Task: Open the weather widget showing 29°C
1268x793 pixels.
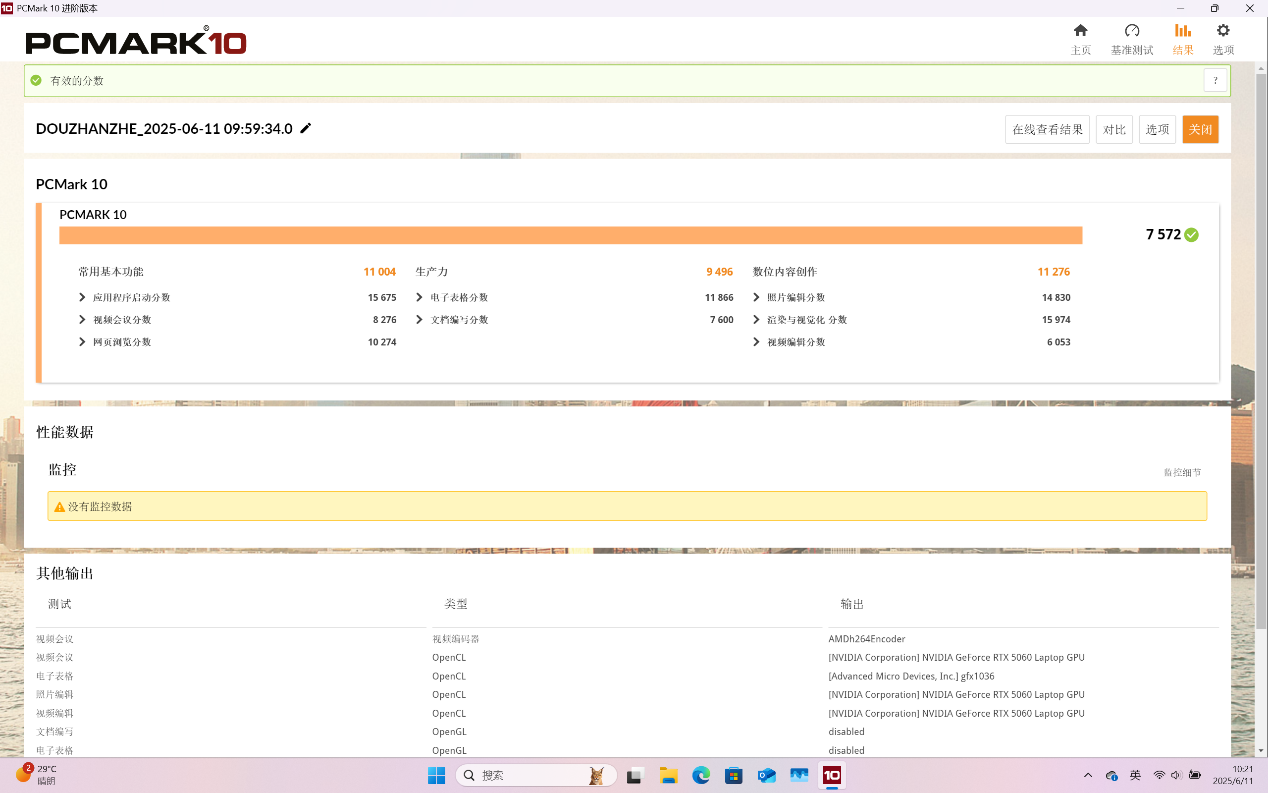Action: [x=37, y=775]
